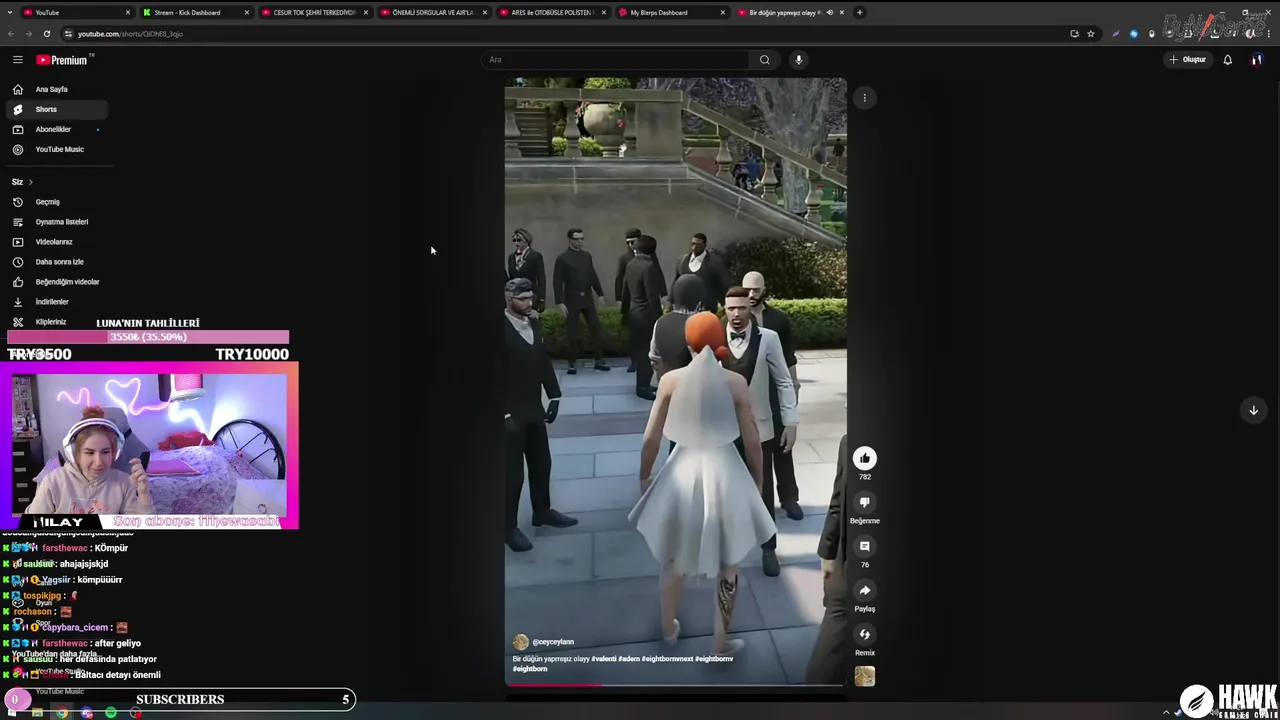Click the address bar URL
This screenshot has height=720, width=1280.
pos(130,34)
